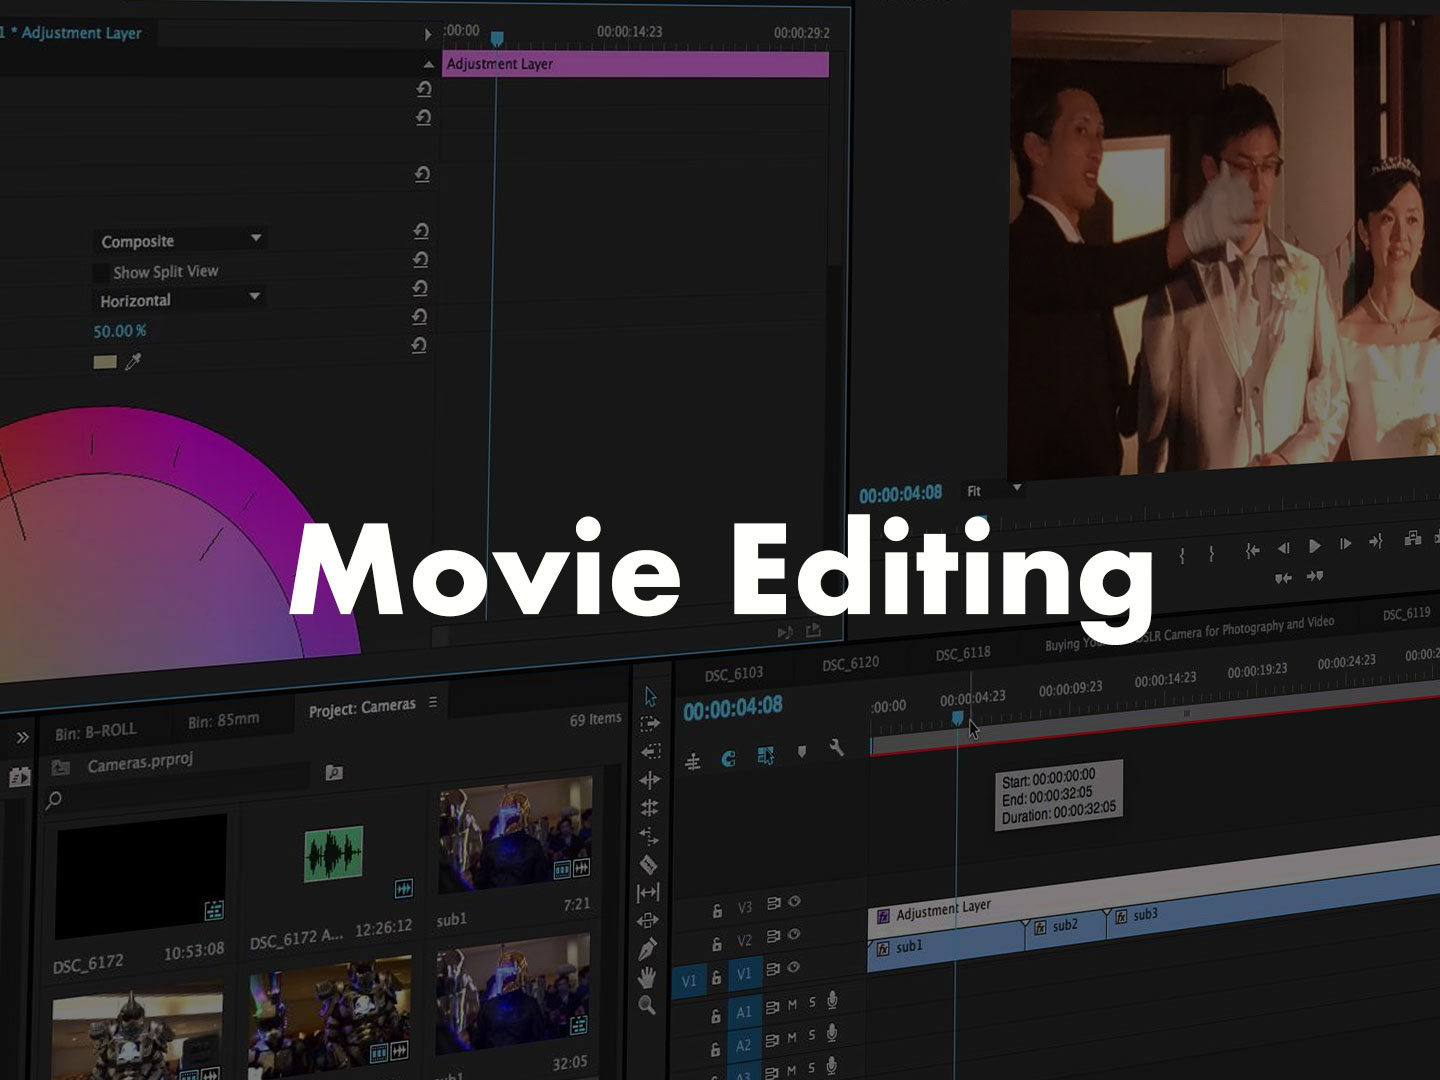
Task: Click the beige color swatch
Action: [x=105, y=362]
